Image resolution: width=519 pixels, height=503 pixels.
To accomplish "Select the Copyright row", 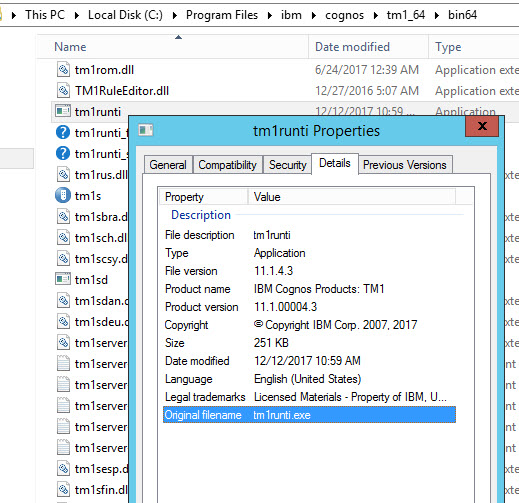I will pyautogui.click(x=309, y=325).
